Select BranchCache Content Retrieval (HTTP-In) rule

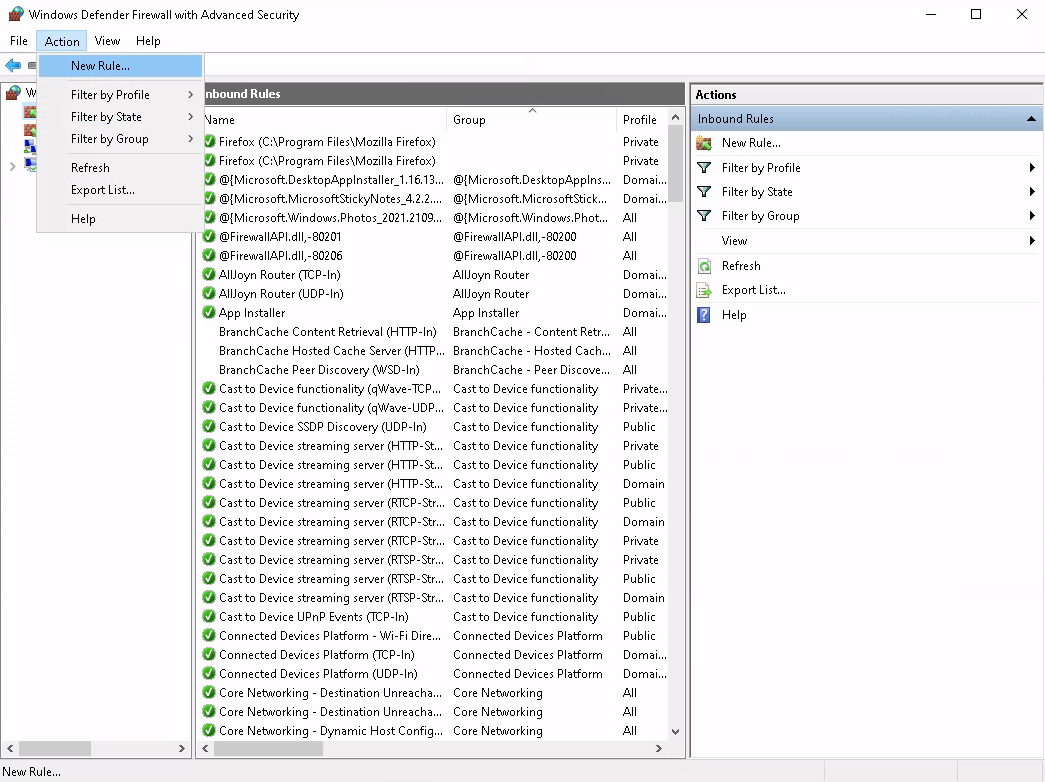(x=435, y=331)
